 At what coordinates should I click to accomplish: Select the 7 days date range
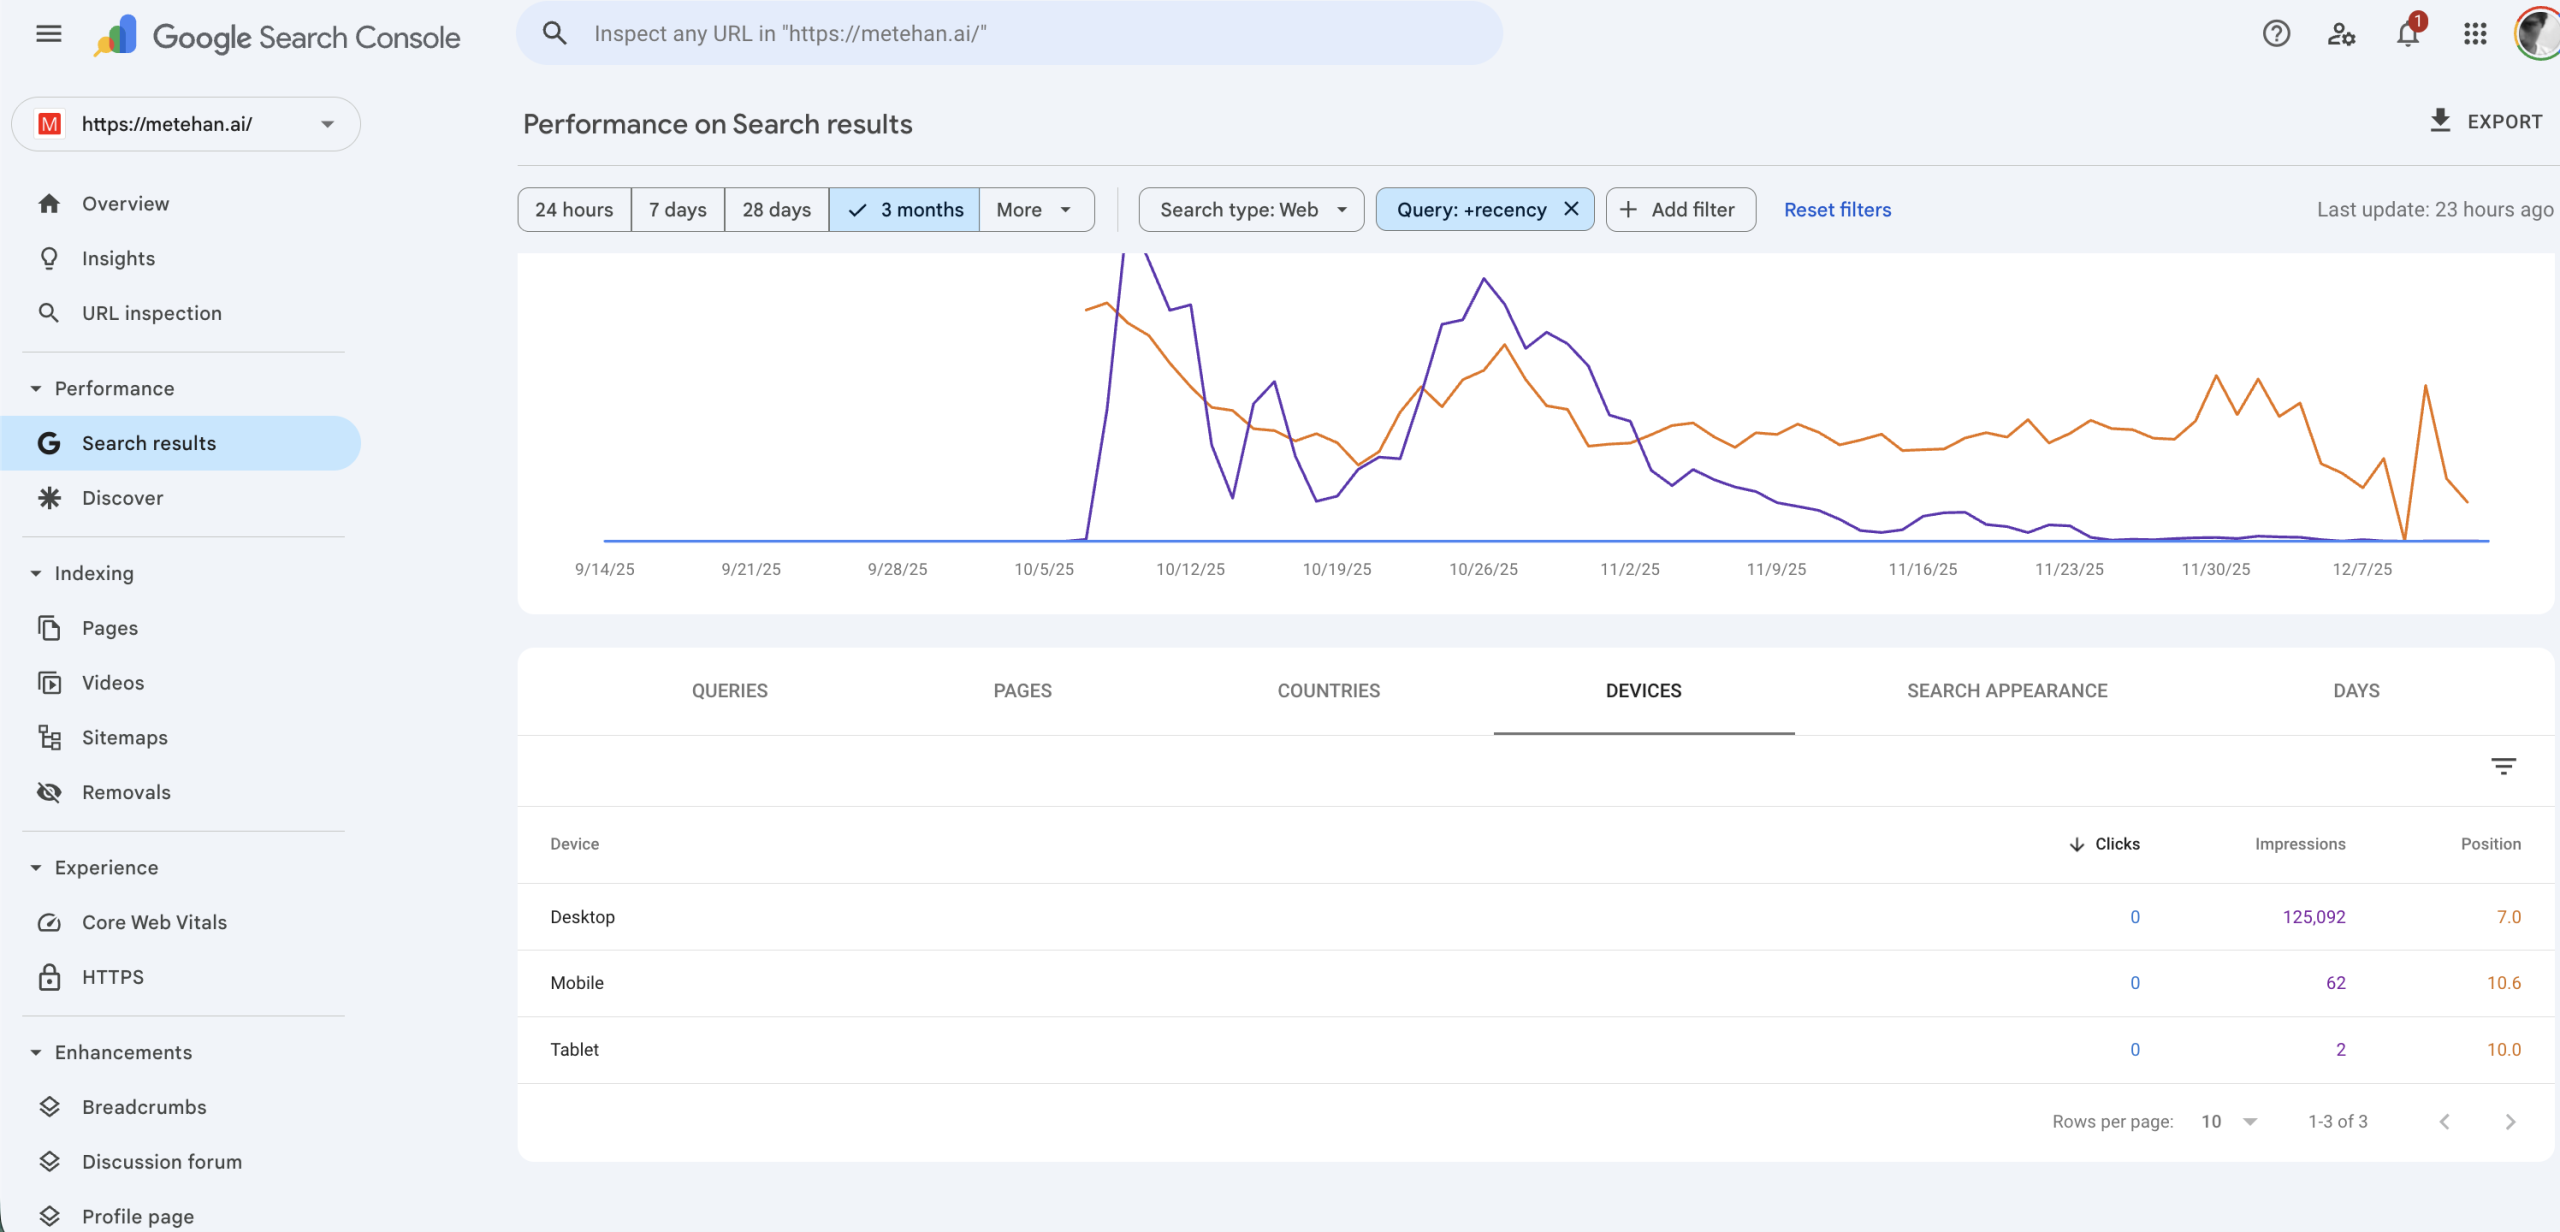(677, 210)
